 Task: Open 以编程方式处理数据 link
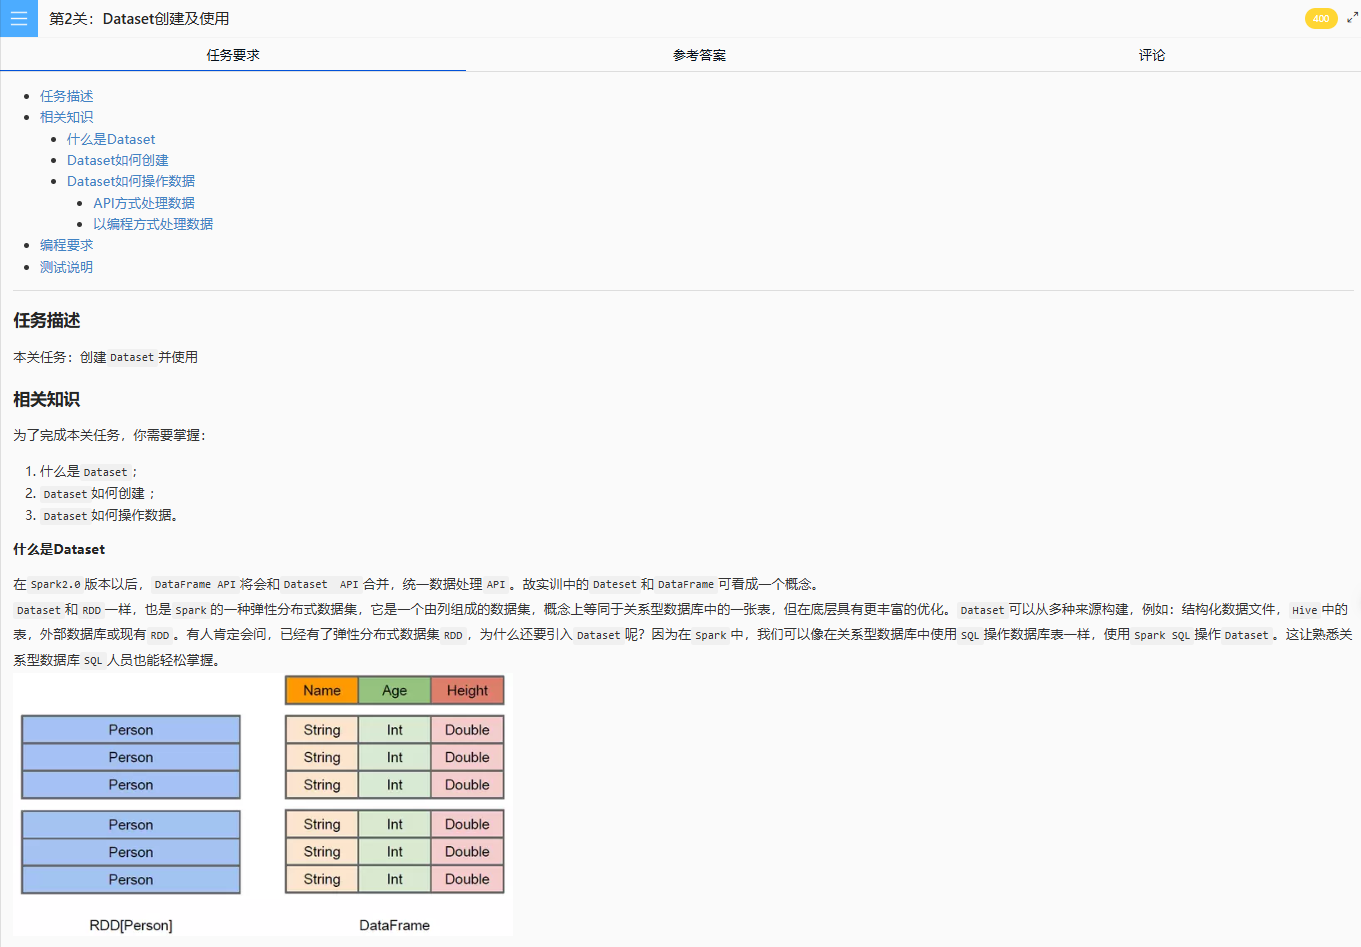[153, 224]
